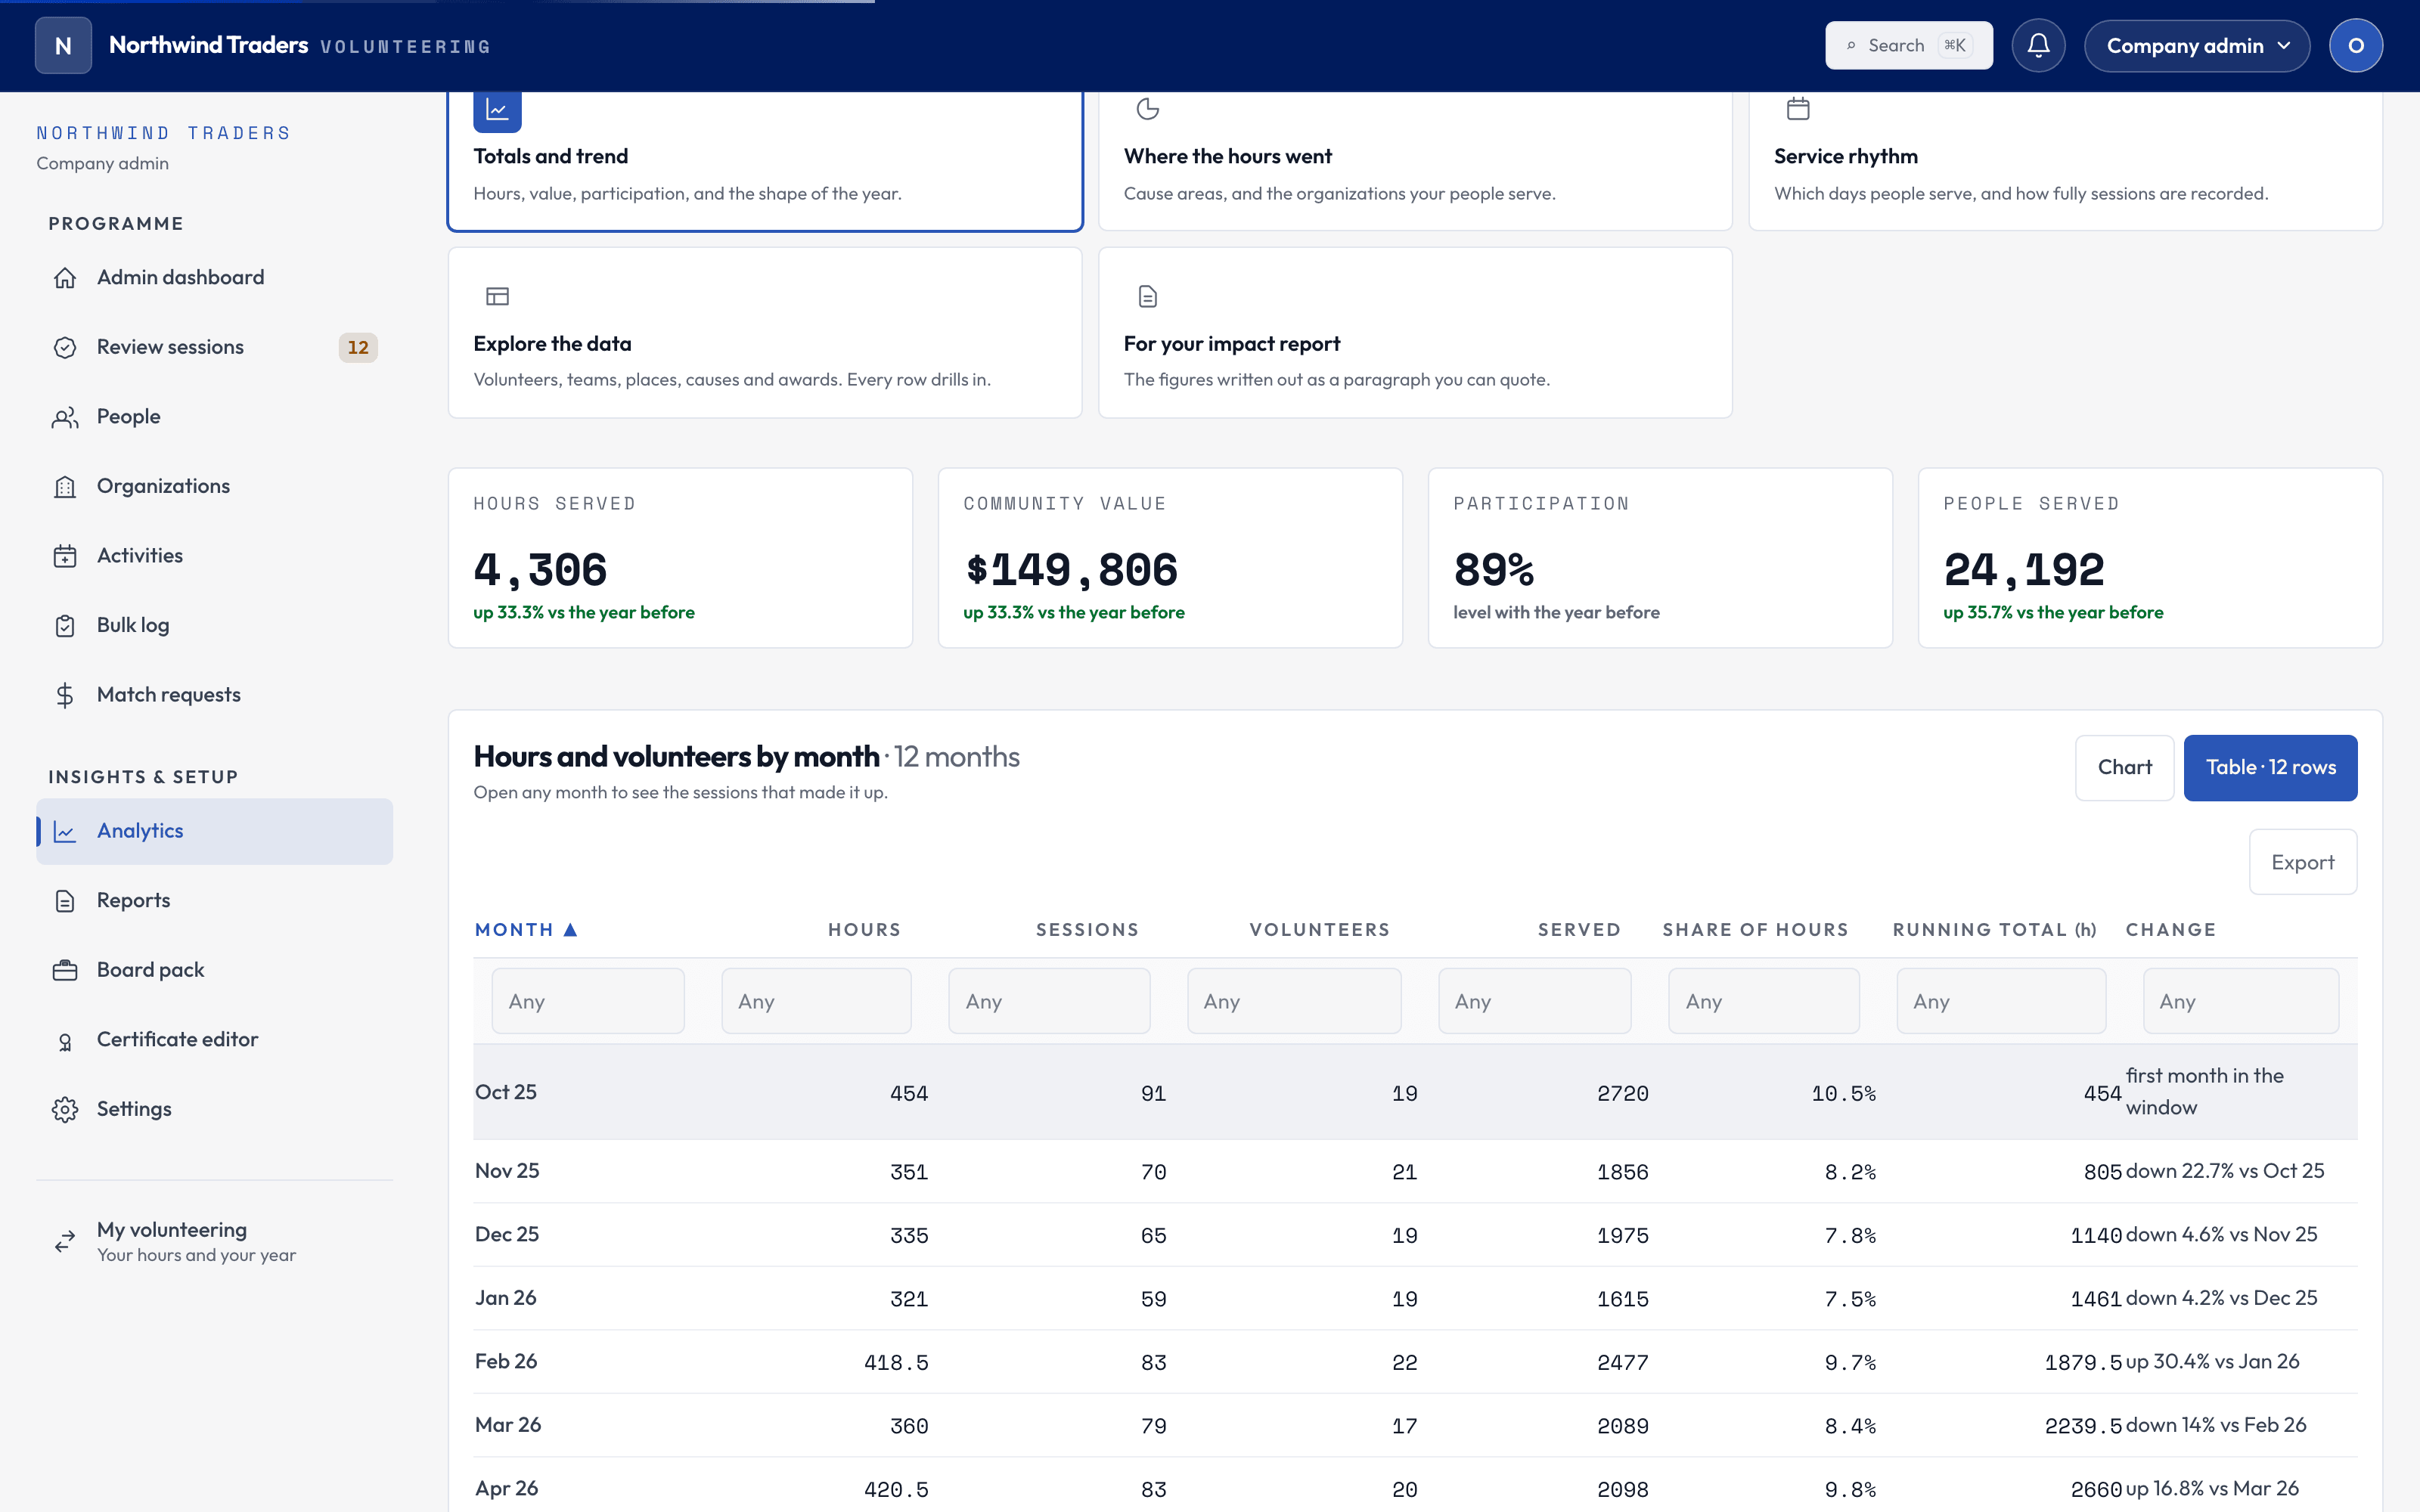
Task: Open Match requests dollar icon
Action: (x=65, y=695)
